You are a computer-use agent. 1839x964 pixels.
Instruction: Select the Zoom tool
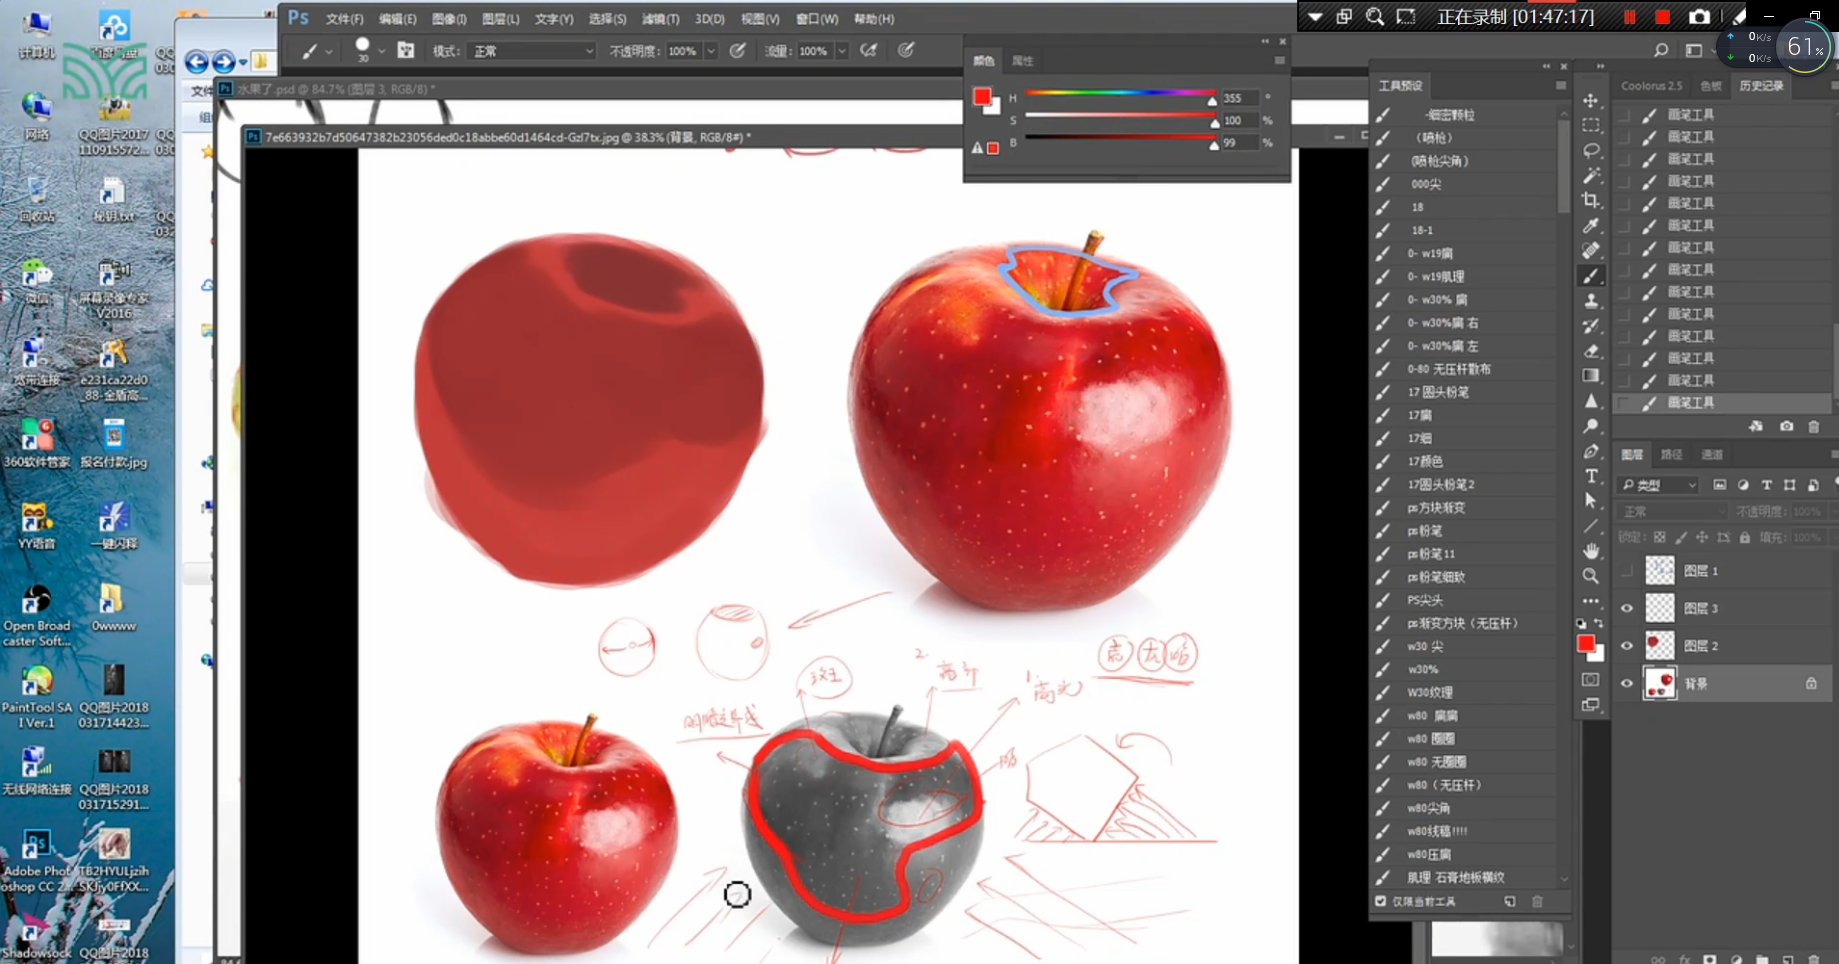pyautogui.click(x=1591, y=576)
